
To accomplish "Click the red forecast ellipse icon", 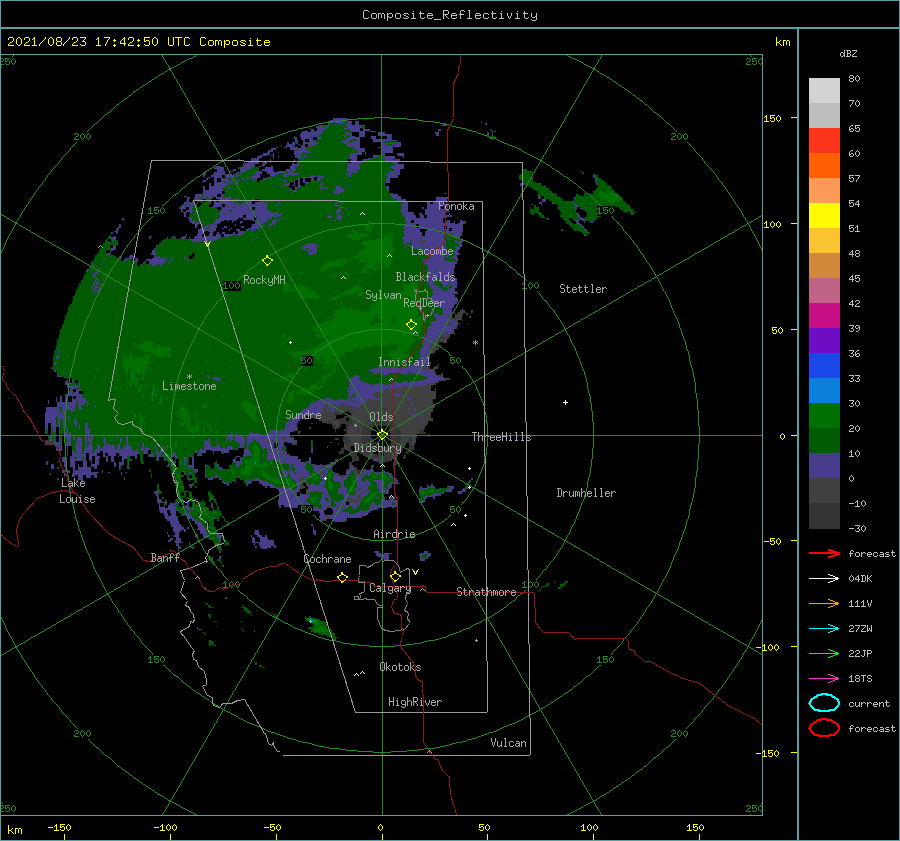I will pyautogui.click(x=824, y=728).
